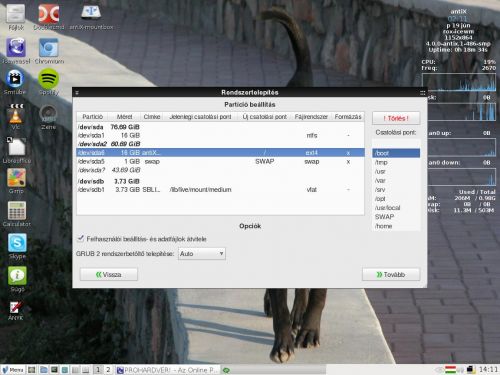Switch to workspace 2 in taskbar

coord(108,370)
